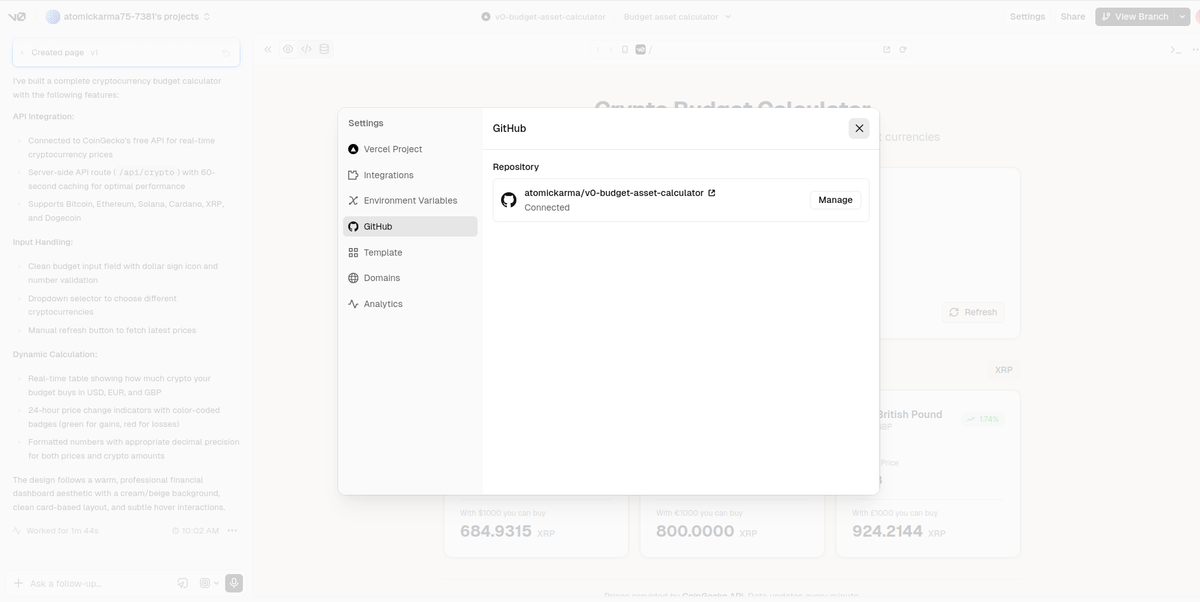Screen dimensions: 1200x602
Task: Open preview in new tab icon
Action: pos(887,49)
